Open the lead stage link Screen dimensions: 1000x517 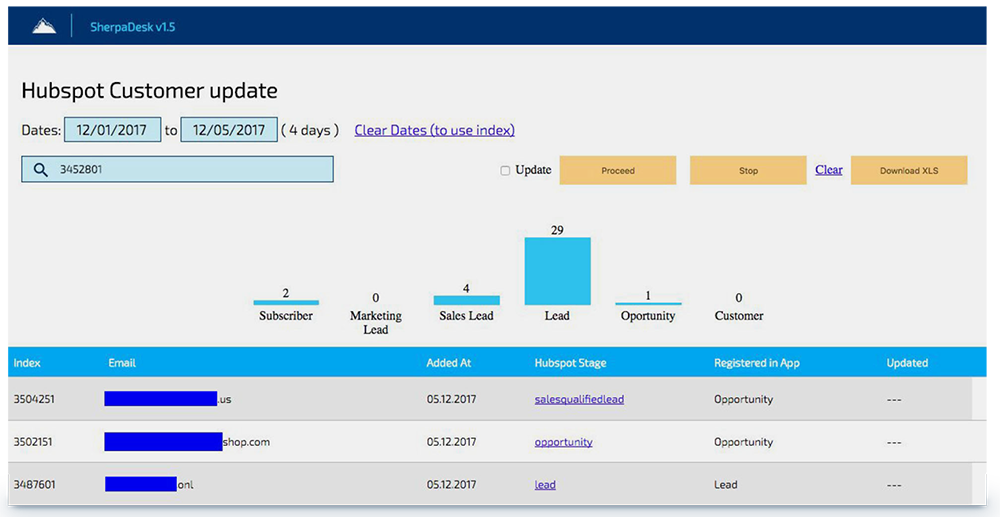[x=545, y=484]
